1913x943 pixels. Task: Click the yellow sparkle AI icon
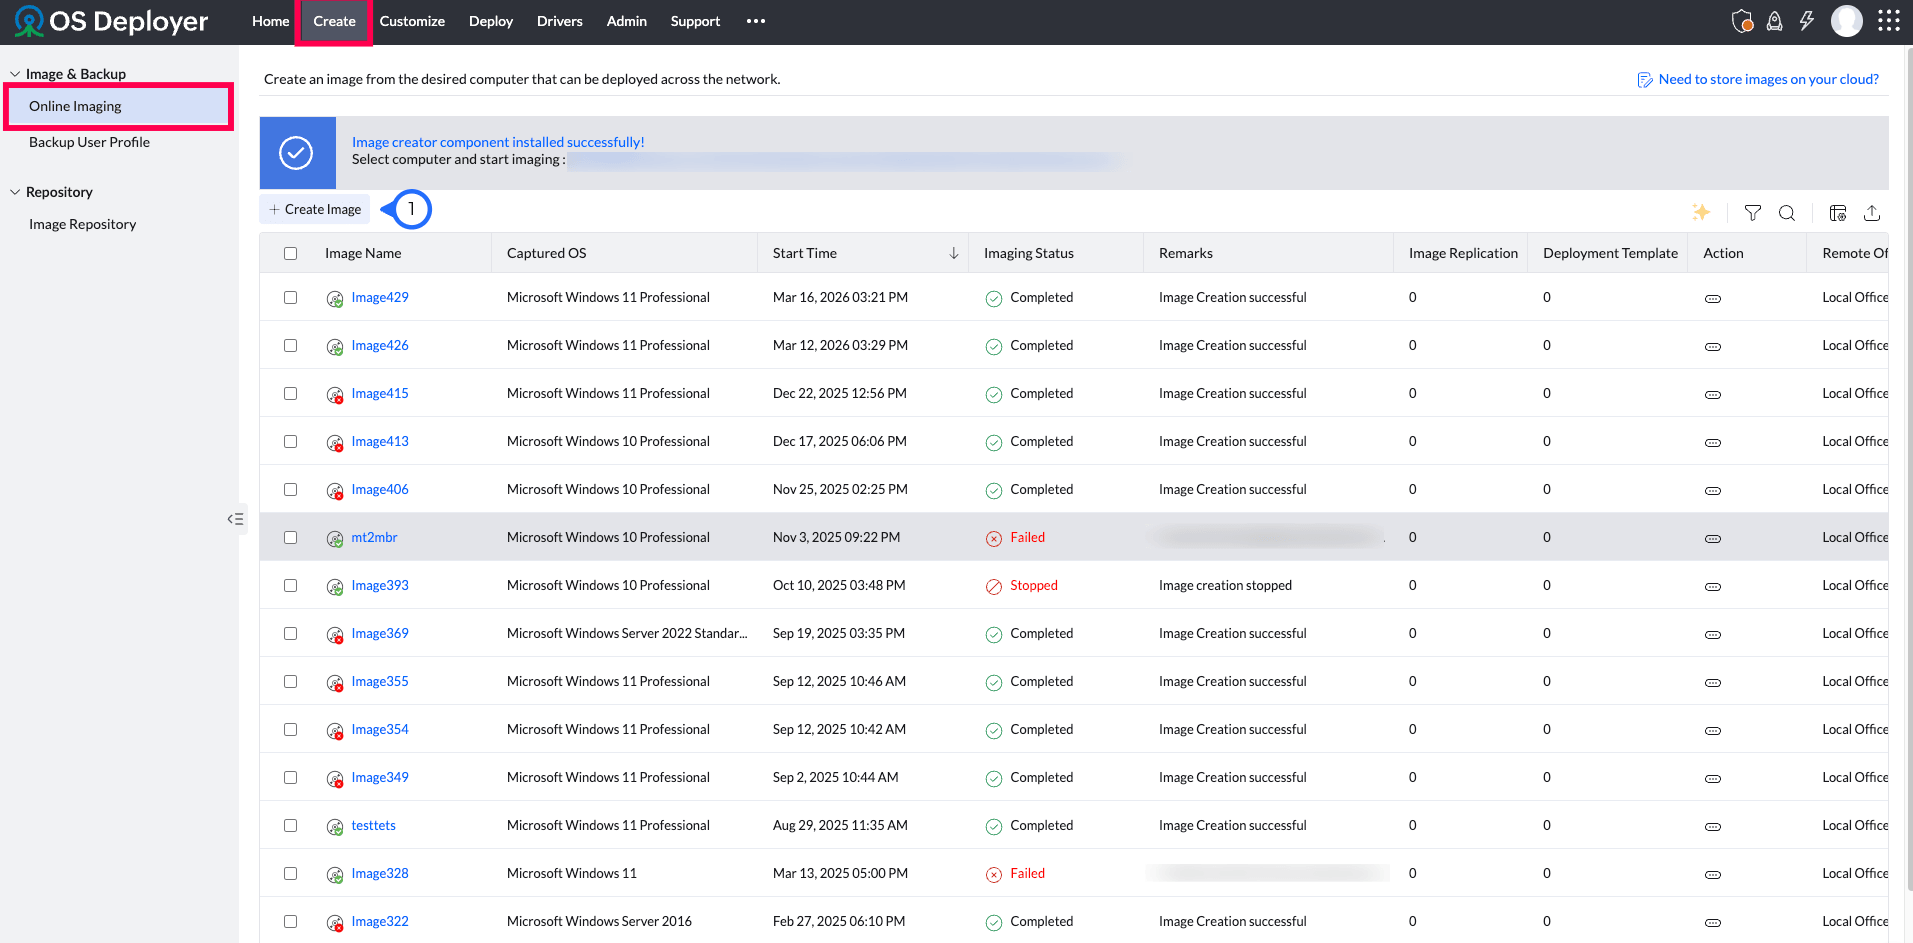(1700, 212)
